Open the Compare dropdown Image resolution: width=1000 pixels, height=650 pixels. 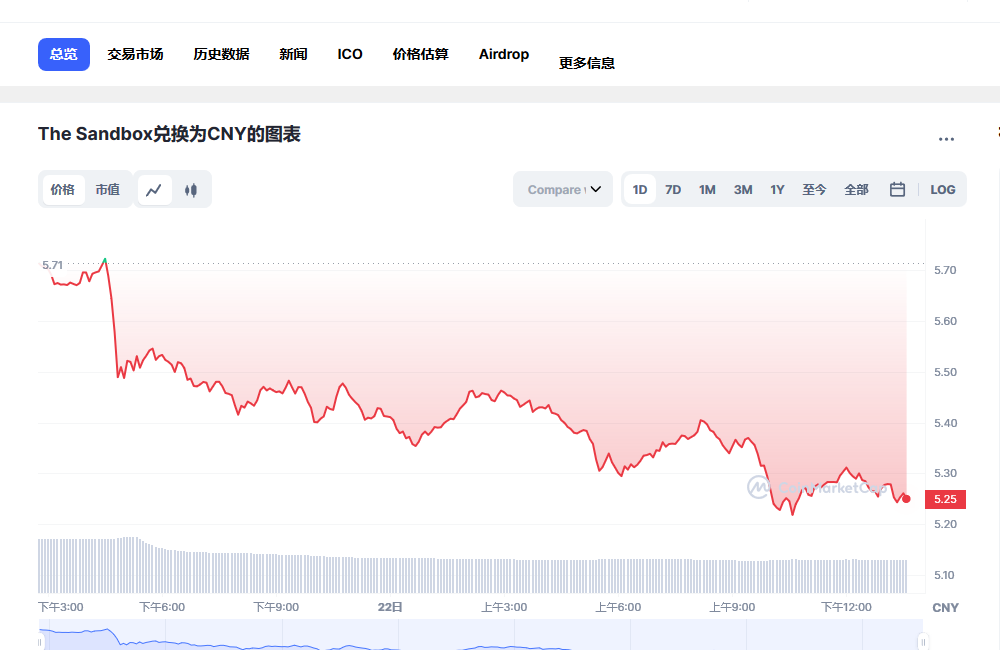[x=563, y=189]
